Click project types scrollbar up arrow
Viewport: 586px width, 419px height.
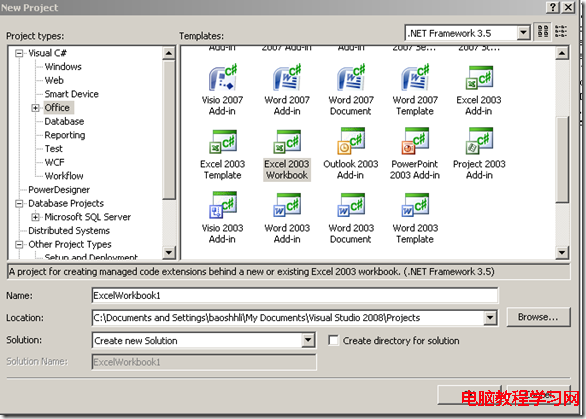(x=169, y=53)
